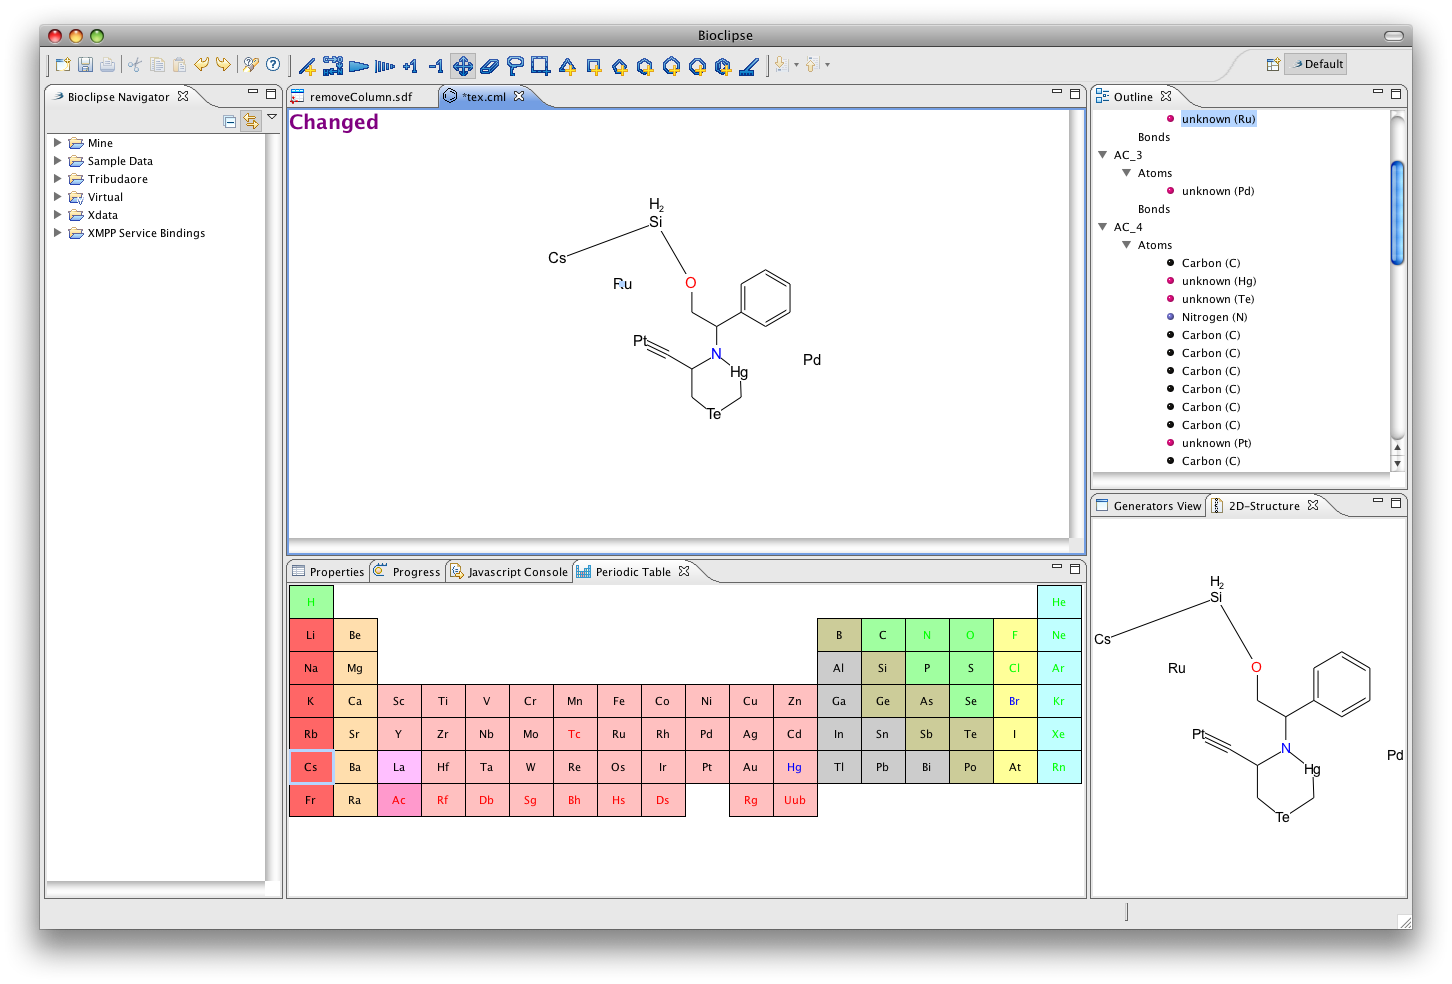
Task: Click the increase charge +1 tool
Action: (x=410, y=66)
